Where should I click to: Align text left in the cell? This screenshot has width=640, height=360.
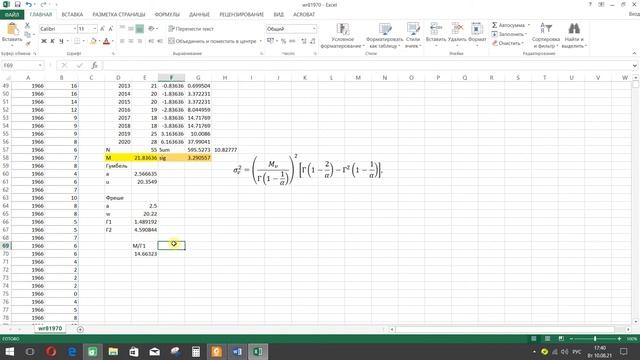click(x=122, y=41)
